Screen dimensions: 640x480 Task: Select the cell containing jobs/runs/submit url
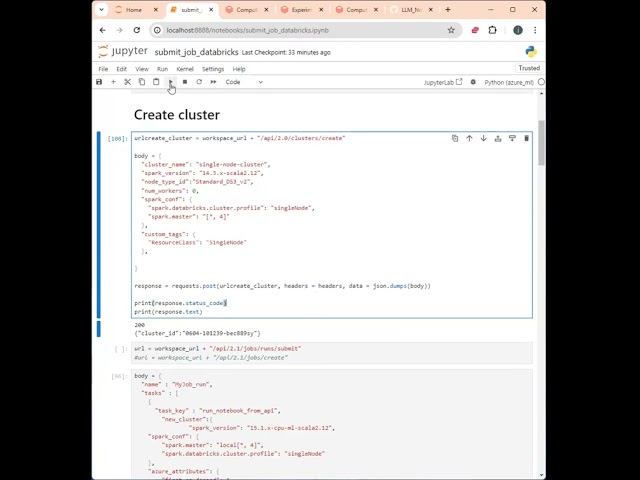[332, 353]
